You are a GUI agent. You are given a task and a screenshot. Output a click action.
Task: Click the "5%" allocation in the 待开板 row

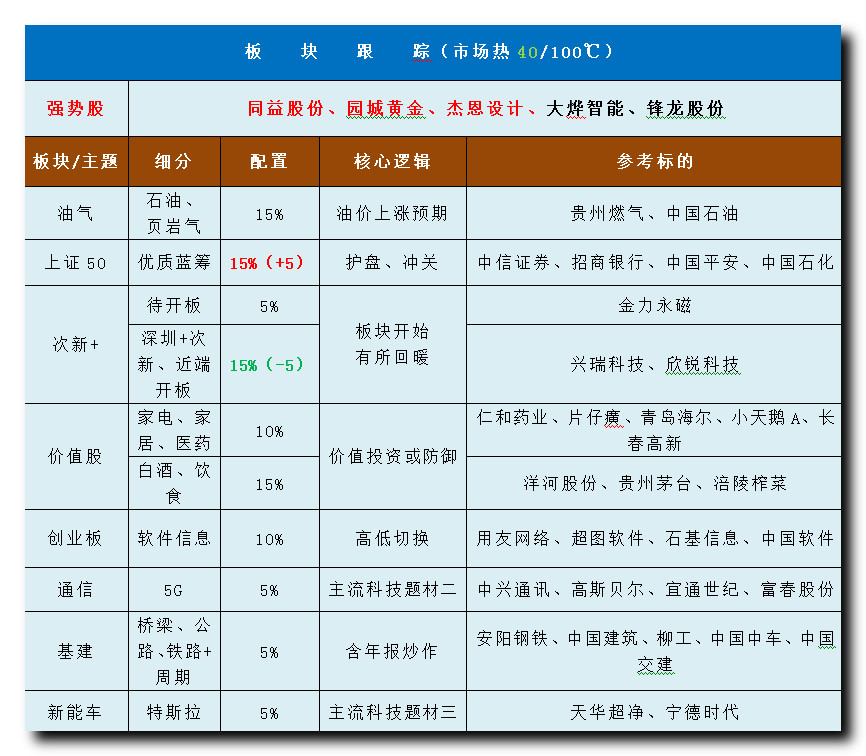(x=270, y=306)
